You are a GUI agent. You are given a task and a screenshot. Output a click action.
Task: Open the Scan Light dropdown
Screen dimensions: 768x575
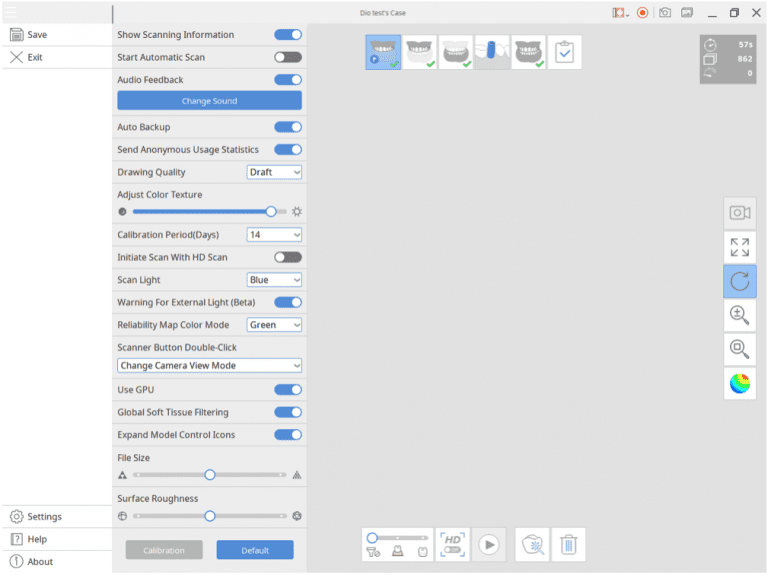[274, 280]
